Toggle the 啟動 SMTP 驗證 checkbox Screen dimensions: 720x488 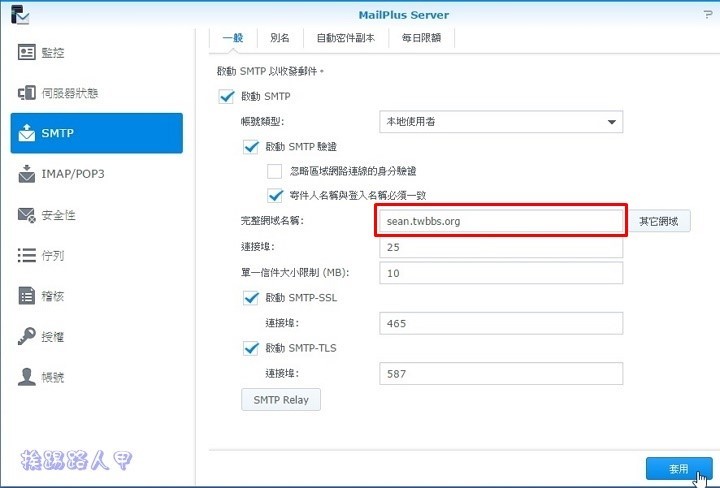[251, 147]
